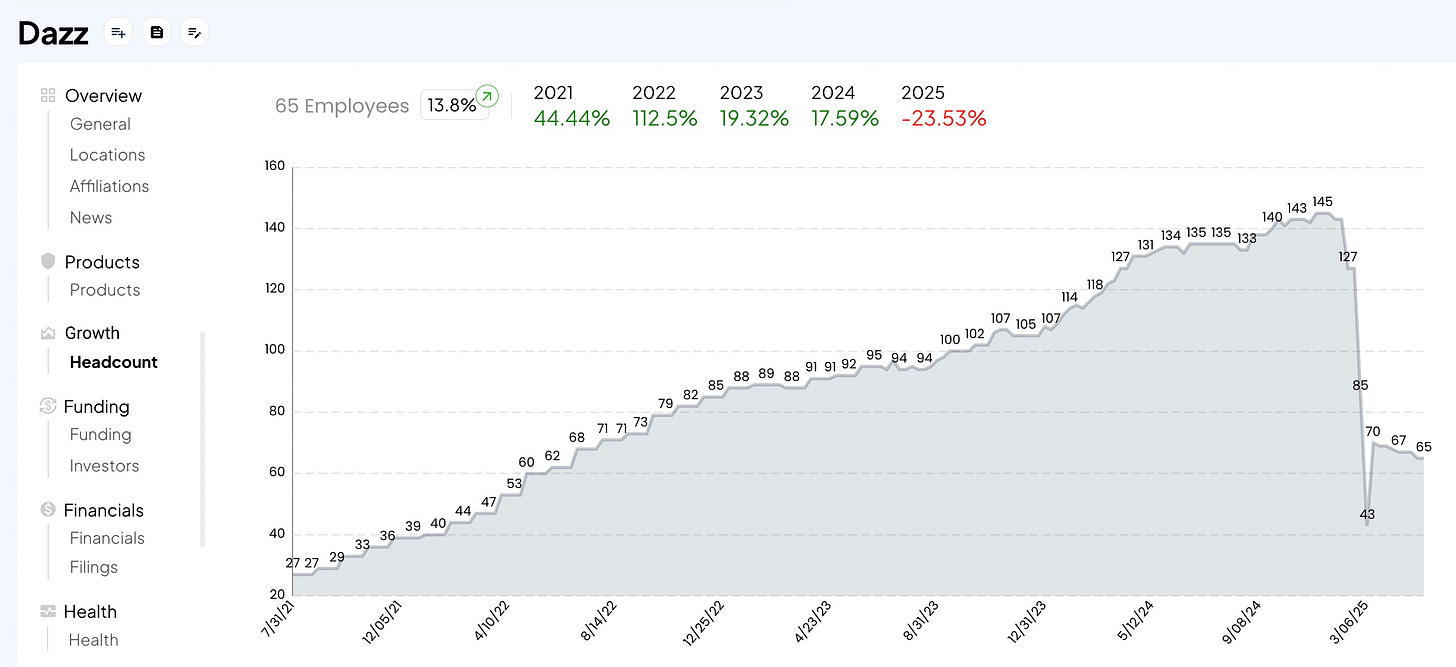This screenshot has height=667, width=1456.
Task: Open the Overview section
Action: pos(103,96)
